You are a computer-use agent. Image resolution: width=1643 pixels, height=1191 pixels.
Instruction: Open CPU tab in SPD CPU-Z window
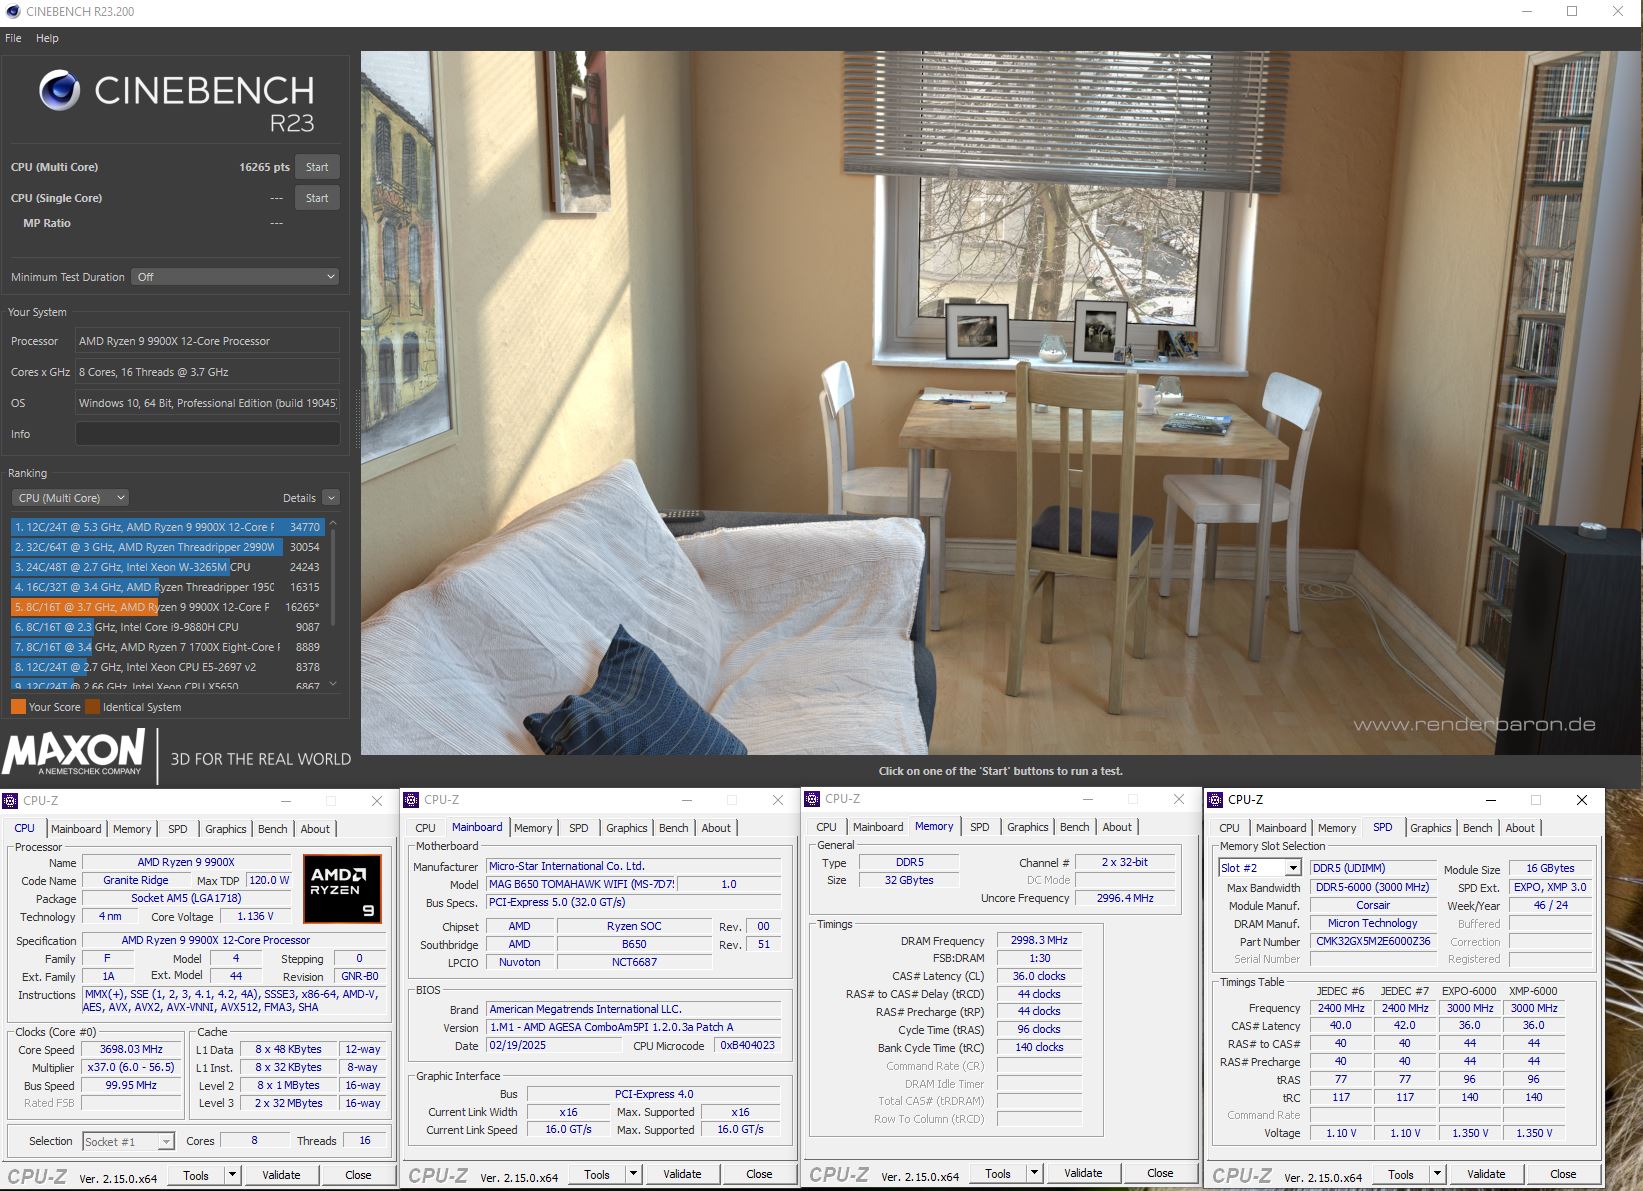click(x=1229, y=828)
